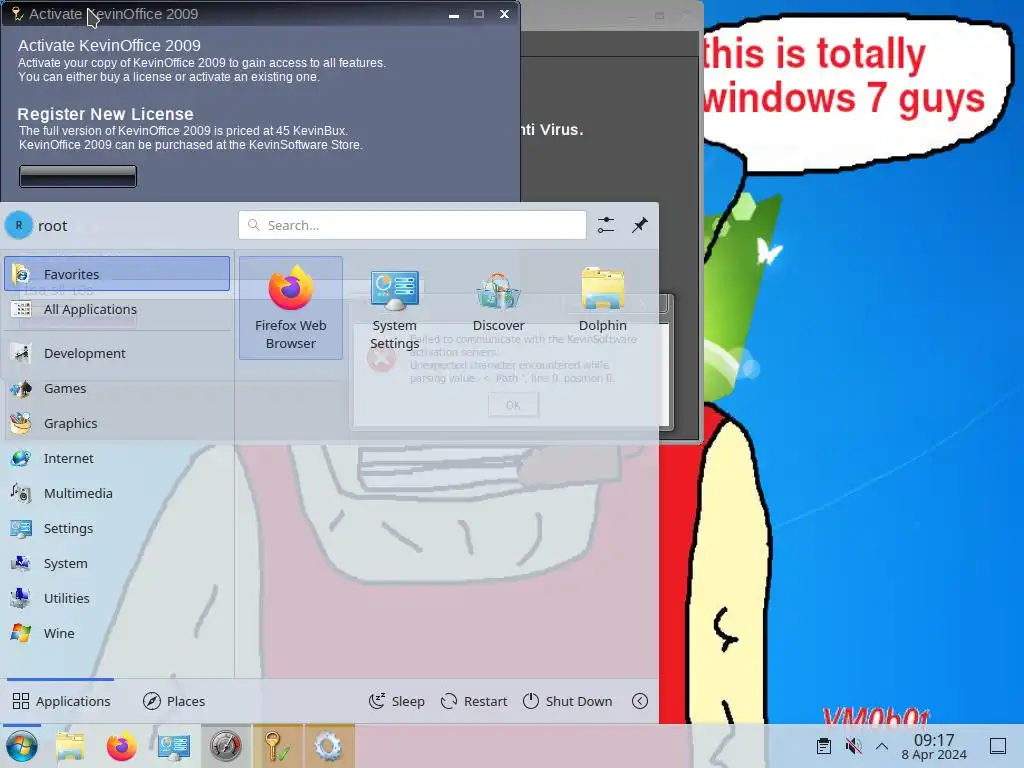The height and width of the screenshot is (768, 1024).
Task: Open the file manager taskbar icon
Action: pos(70,746)
